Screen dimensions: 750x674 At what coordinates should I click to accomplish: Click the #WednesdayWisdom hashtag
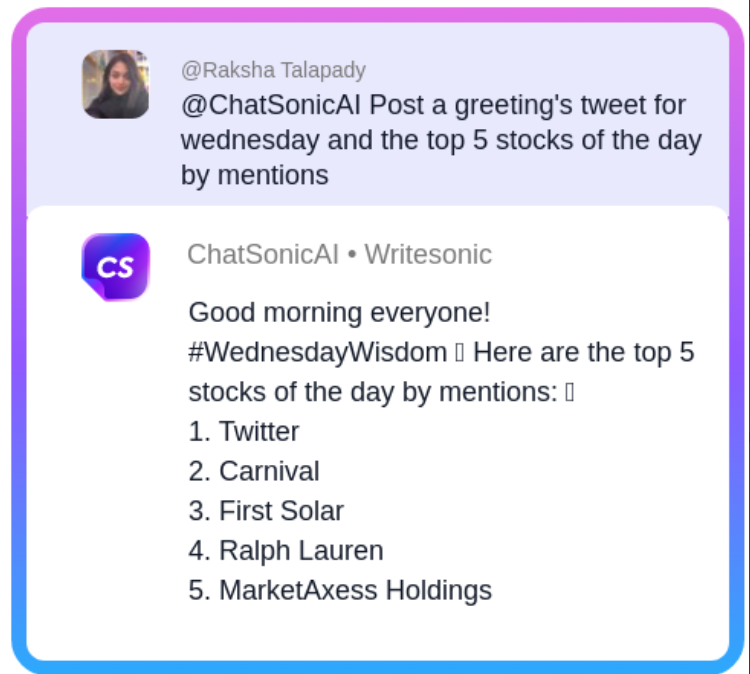[317, 352]
